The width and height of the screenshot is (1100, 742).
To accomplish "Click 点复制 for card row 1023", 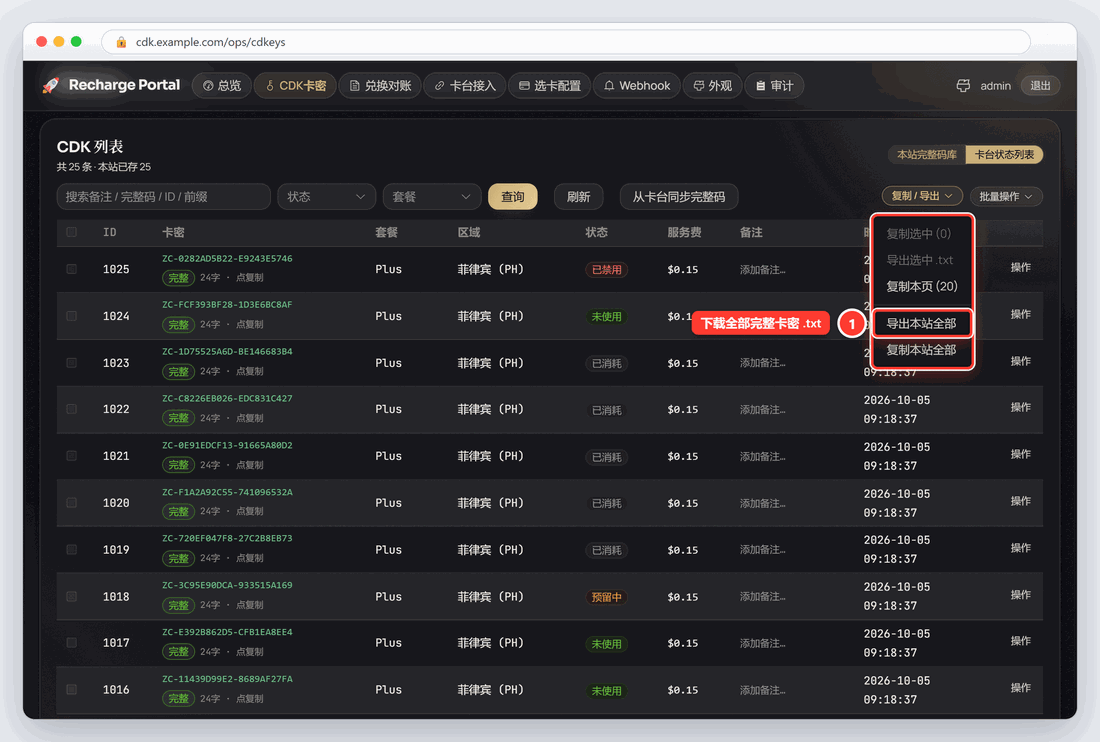I will click(250, 371).
